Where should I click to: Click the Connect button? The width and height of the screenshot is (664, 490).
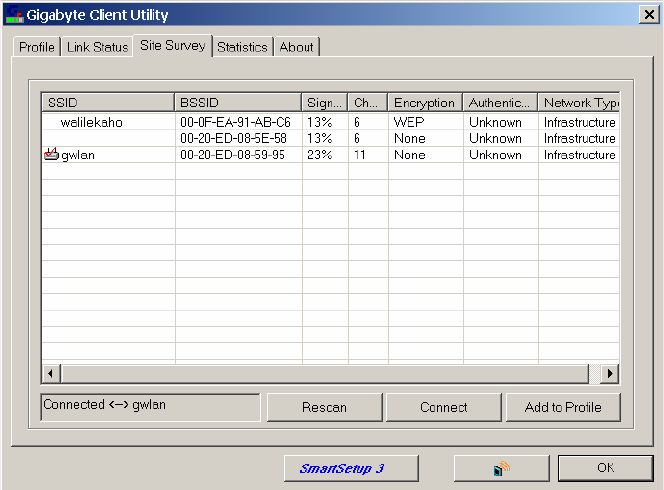[x=443, y=407]
